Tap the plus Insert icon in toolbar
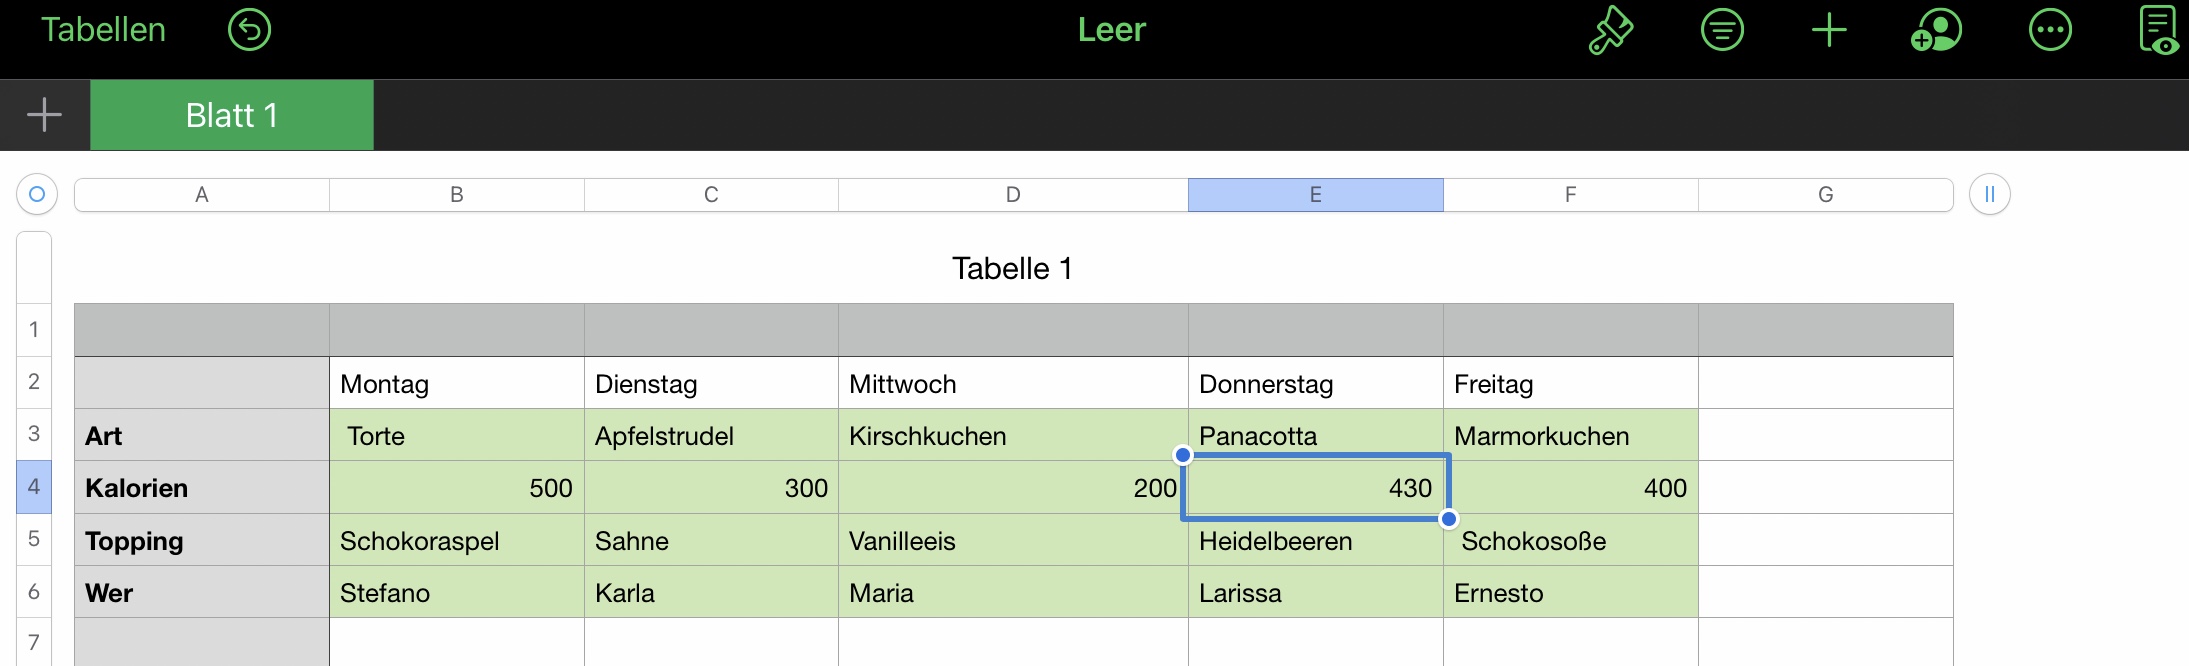 point(1829,30)
